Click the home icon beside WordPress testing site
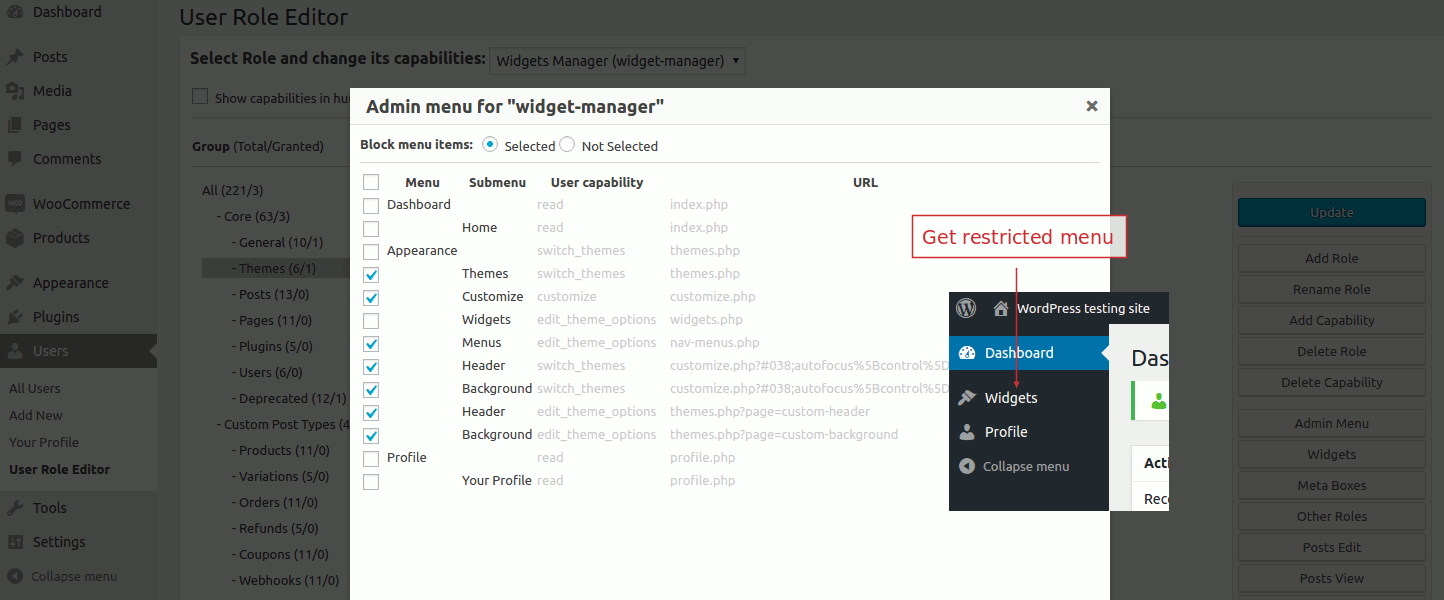The width and height of the screenshot is (1444, 600). 1000,309
